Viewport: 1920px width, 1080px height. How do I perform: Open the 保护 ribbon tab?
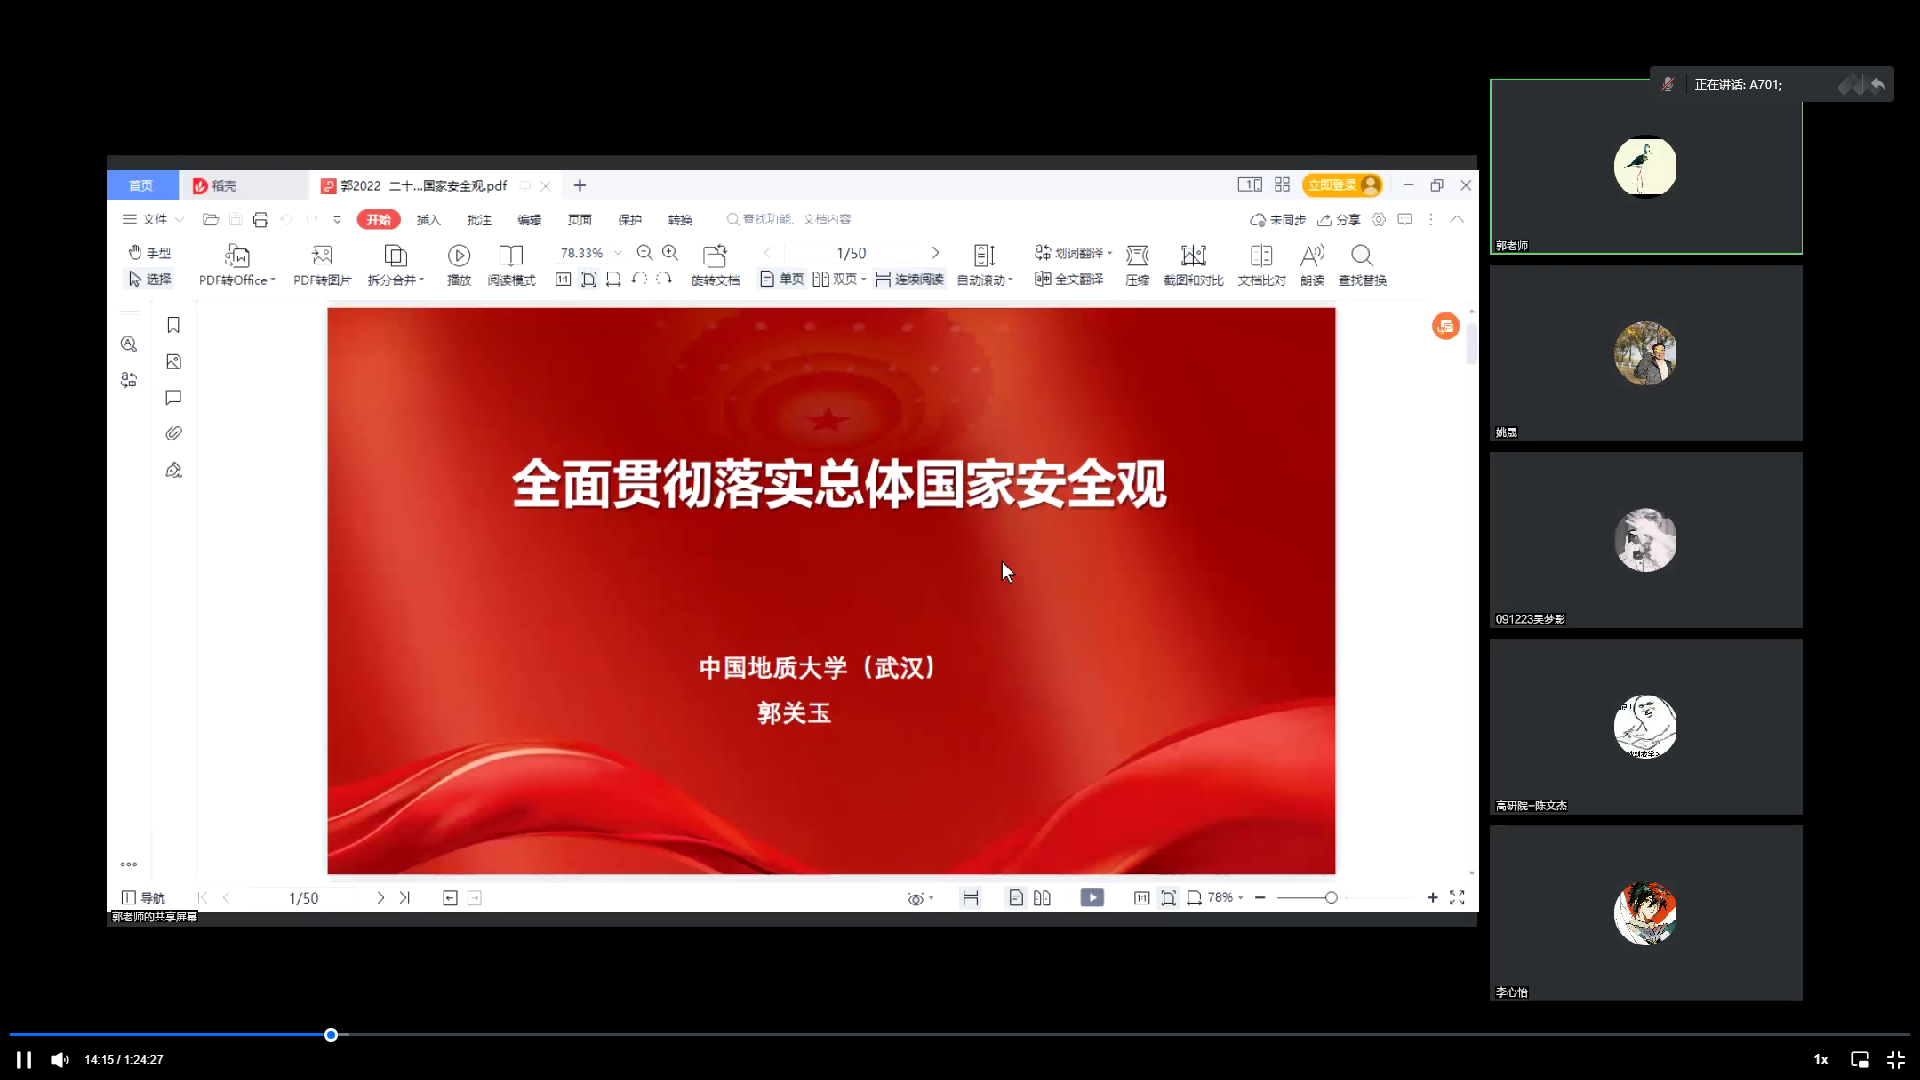pyautogui.click(x=630, y=220)
